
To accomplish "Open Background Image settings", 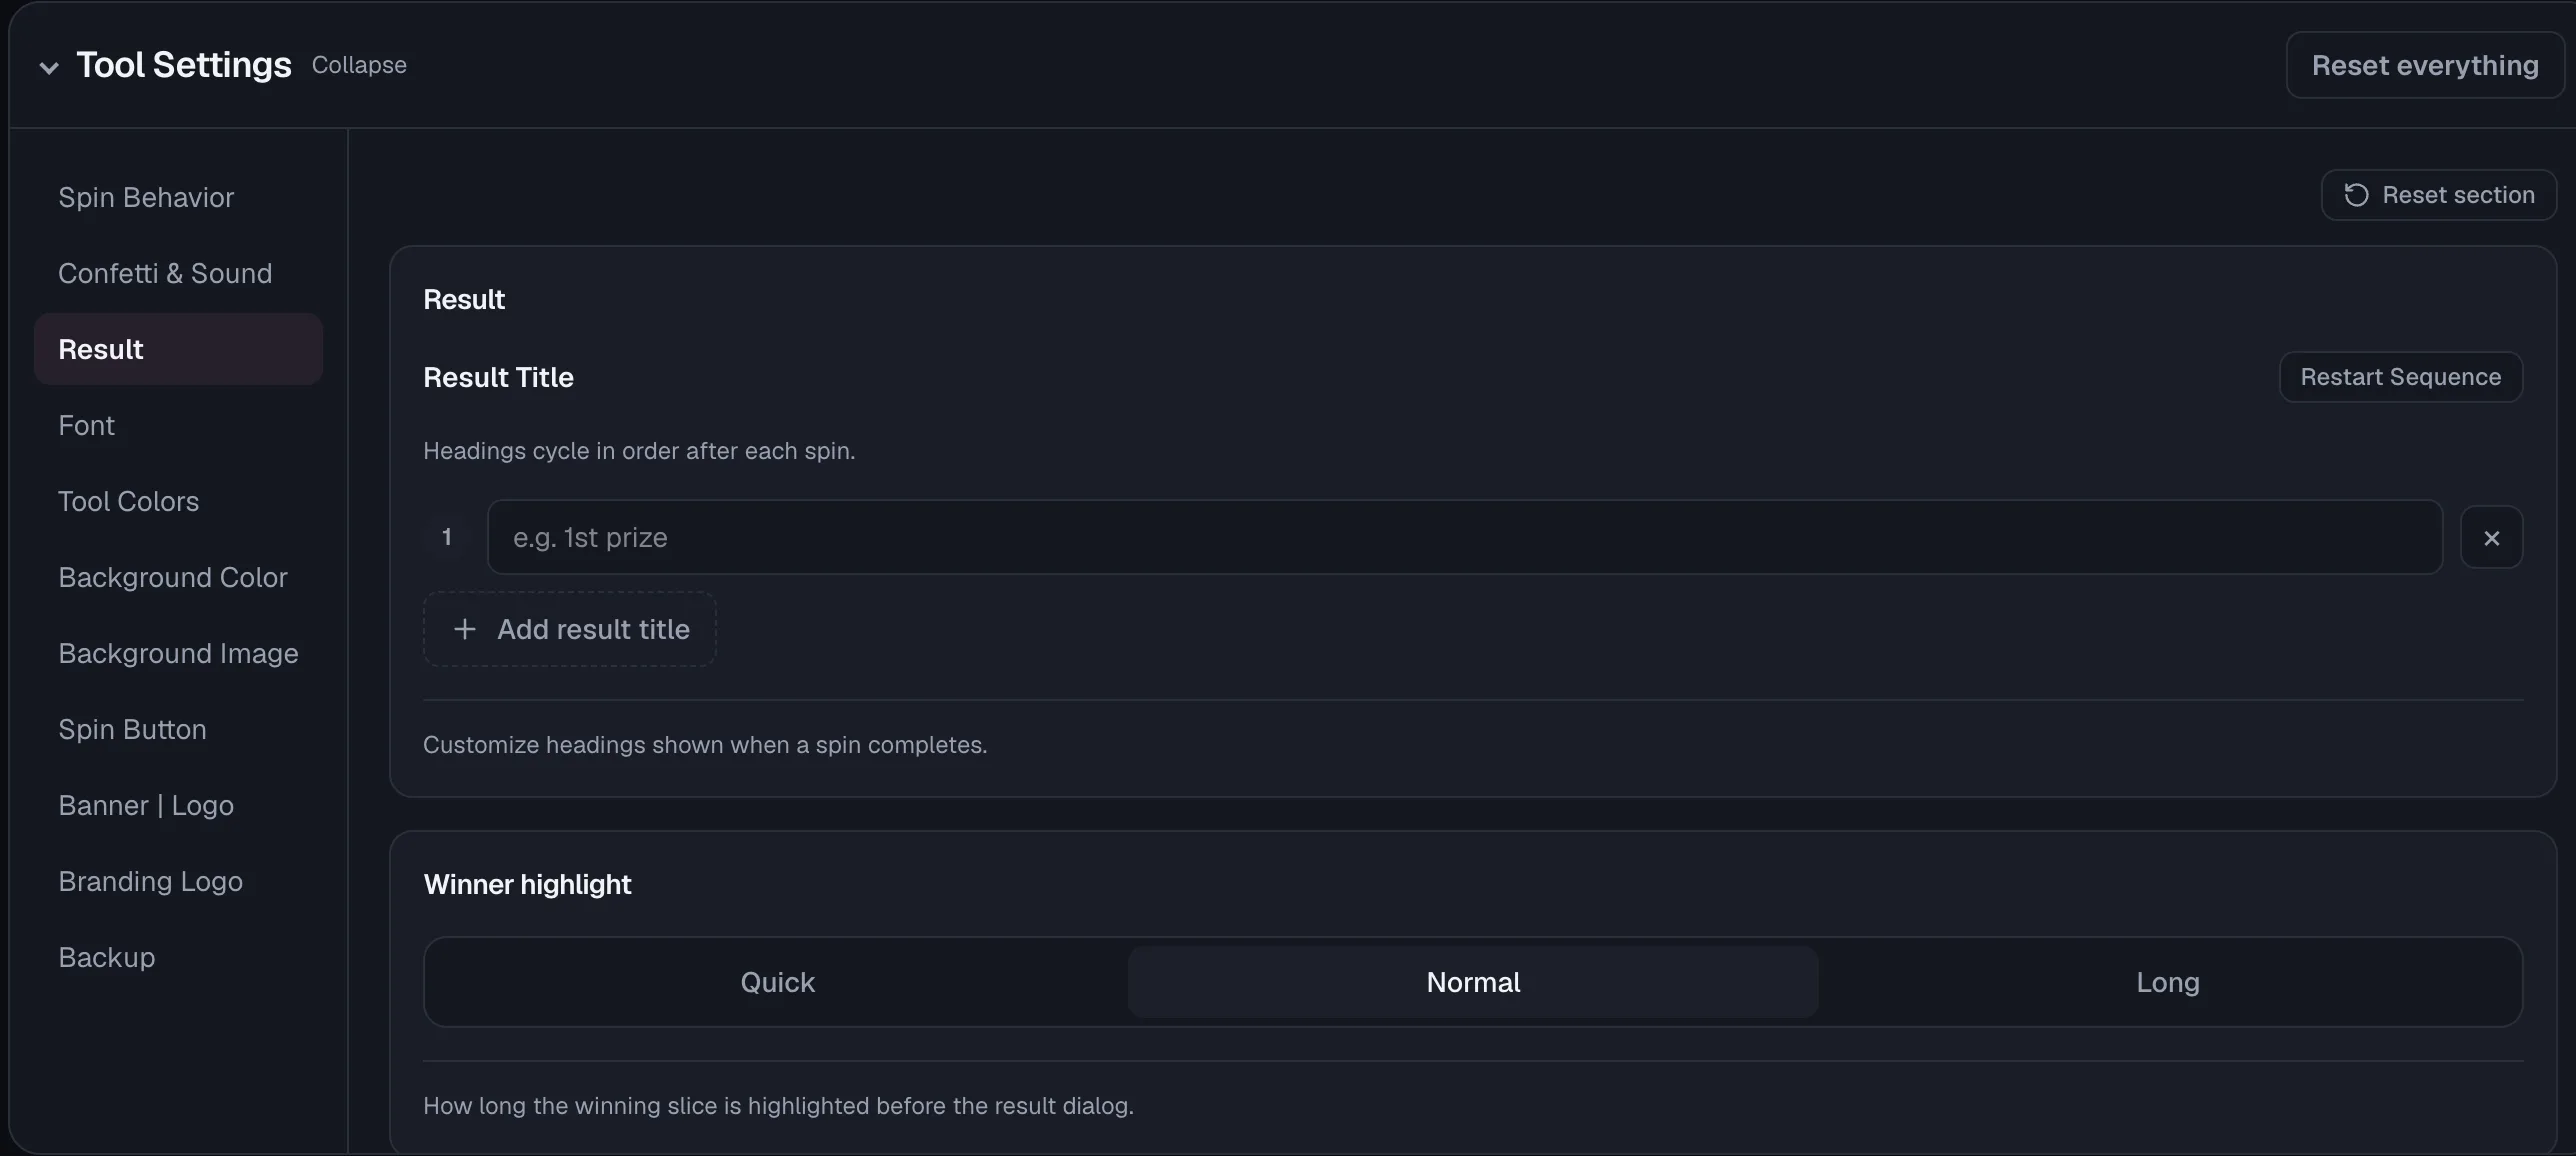I will coord(178,653).
